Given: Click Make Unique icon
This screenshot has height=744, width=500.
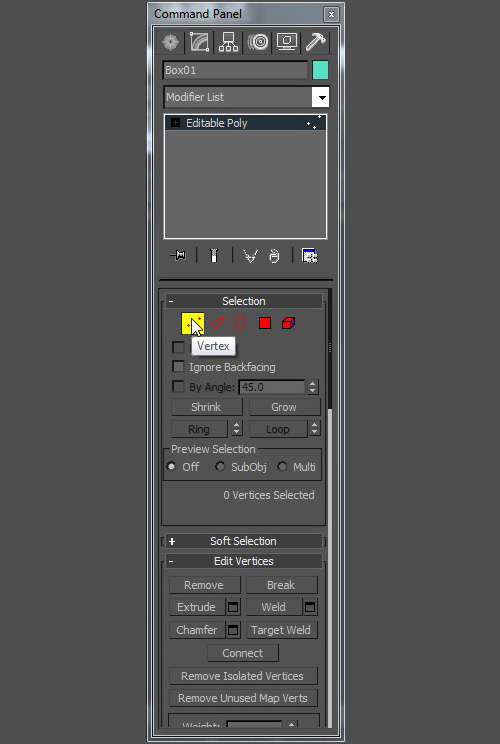Looking at the screenshot, I should [250, 256].
